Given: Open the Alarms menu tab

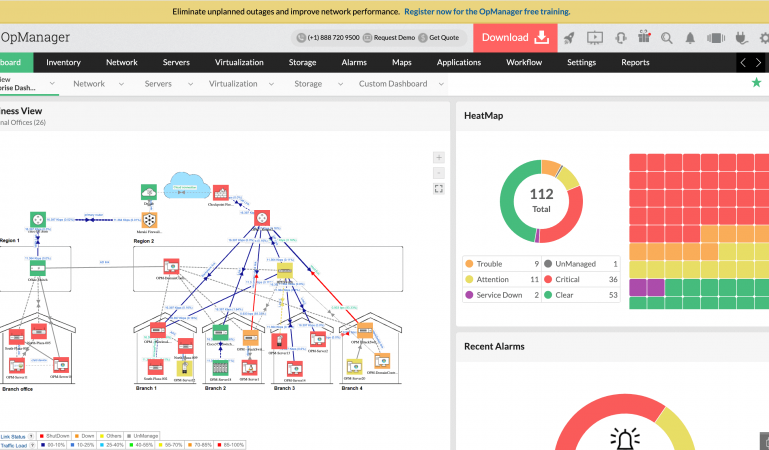Looking at the screenshot, I should [x=354, y=62].
